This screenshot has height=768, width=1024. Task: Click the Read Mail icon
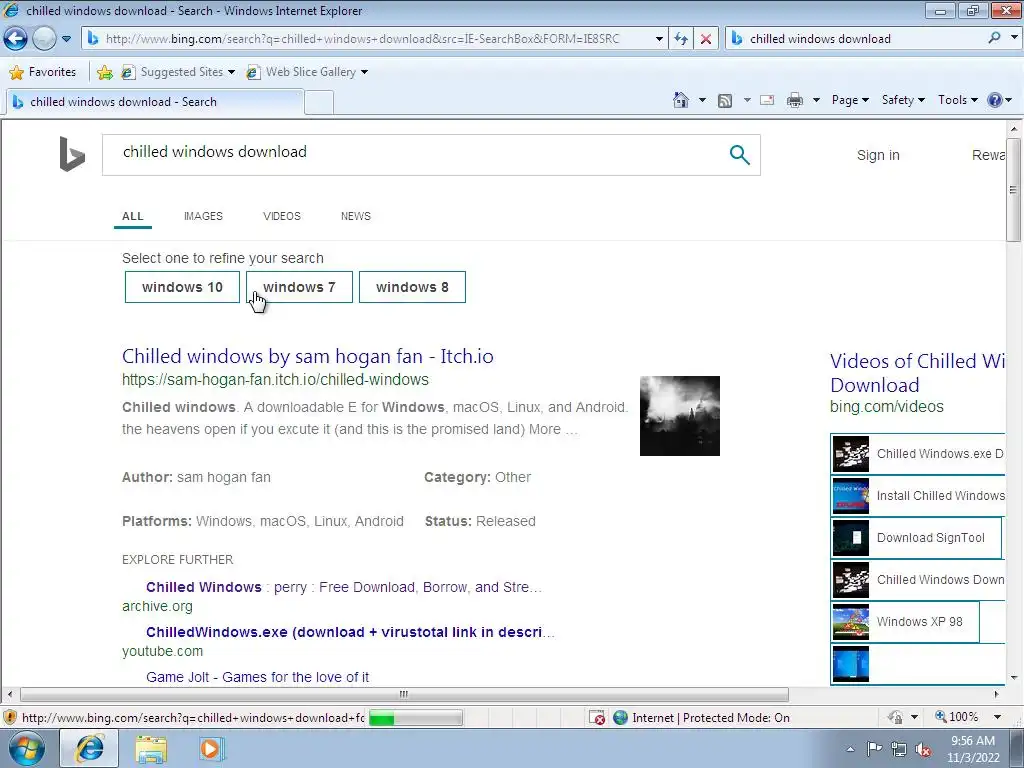767,100
